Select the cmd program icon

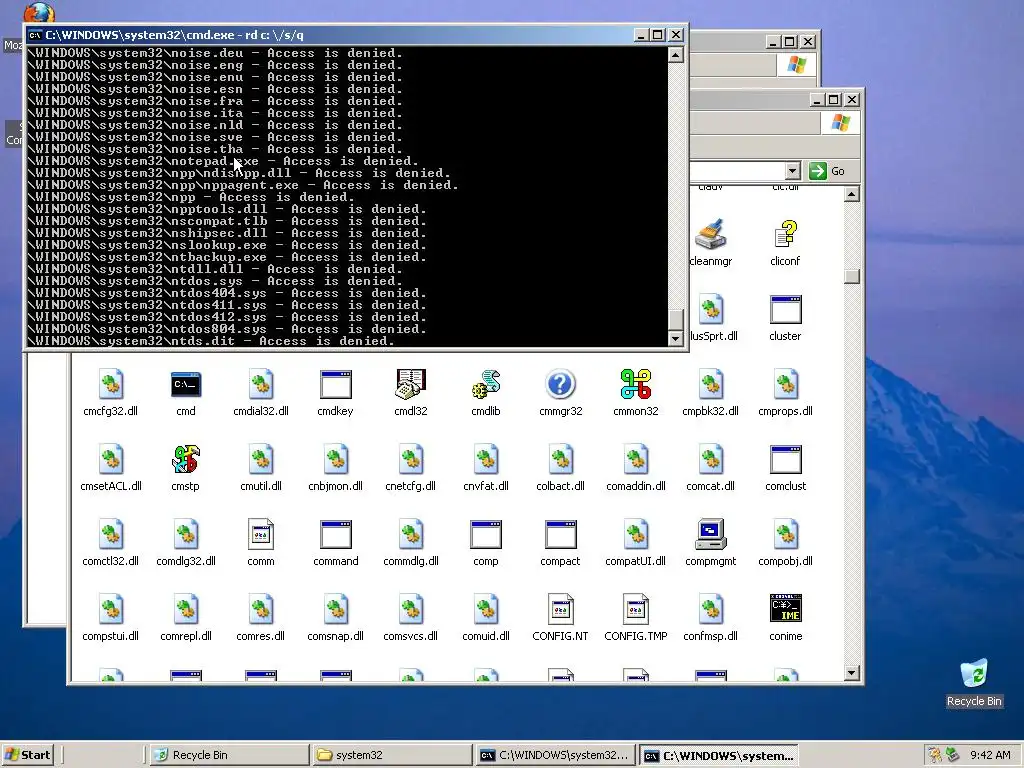[185, 385]
